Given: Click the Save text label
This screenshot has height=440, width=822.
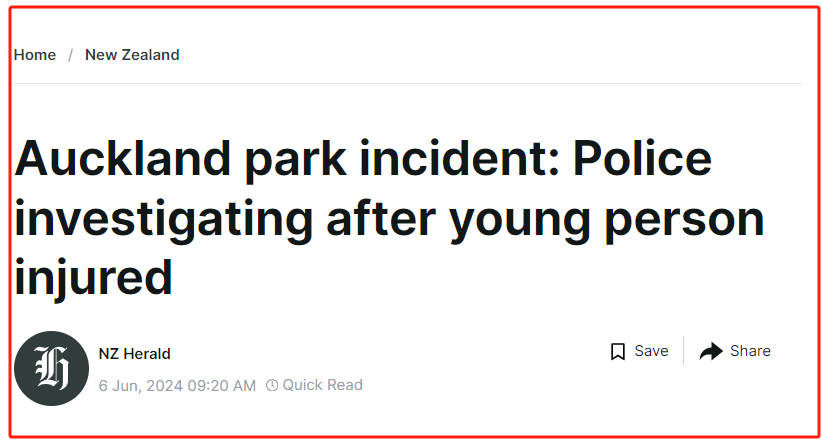Looking at the screenshot, I should pyautogui.click(x=651, y=351).
